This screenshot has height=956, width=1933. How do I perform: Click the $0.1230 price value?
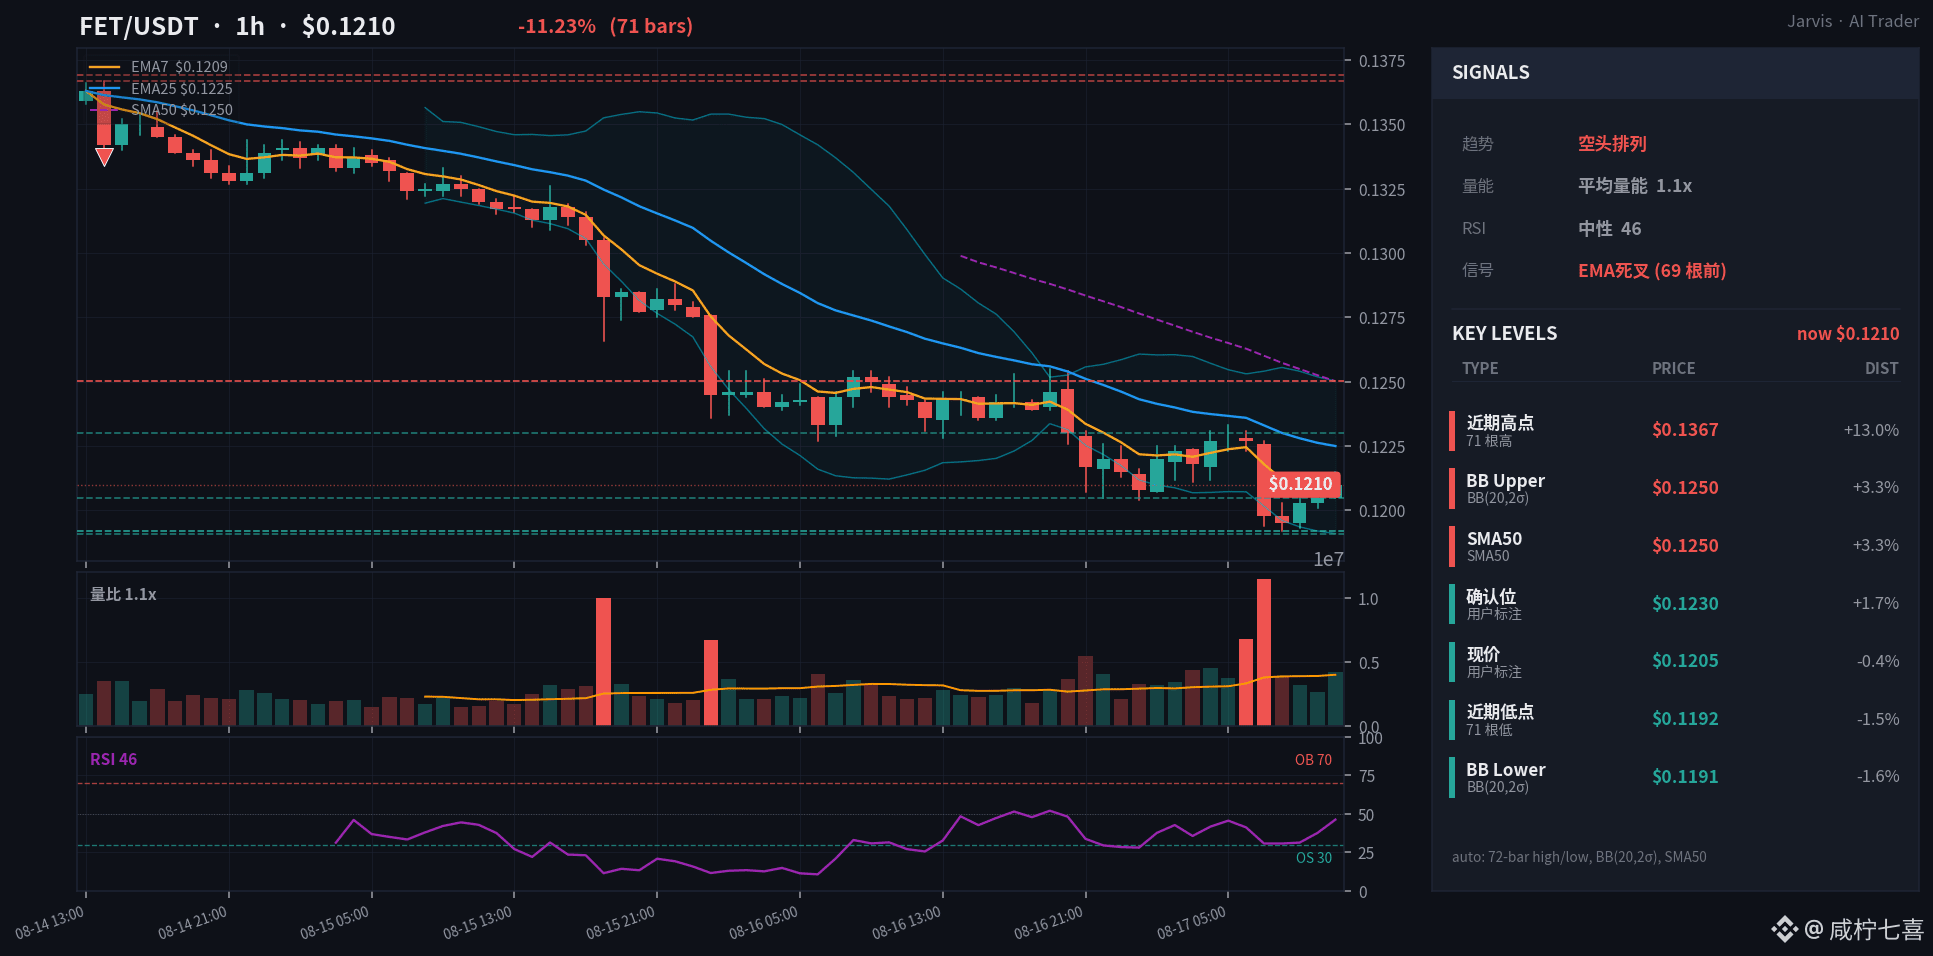pos(1685,604)
